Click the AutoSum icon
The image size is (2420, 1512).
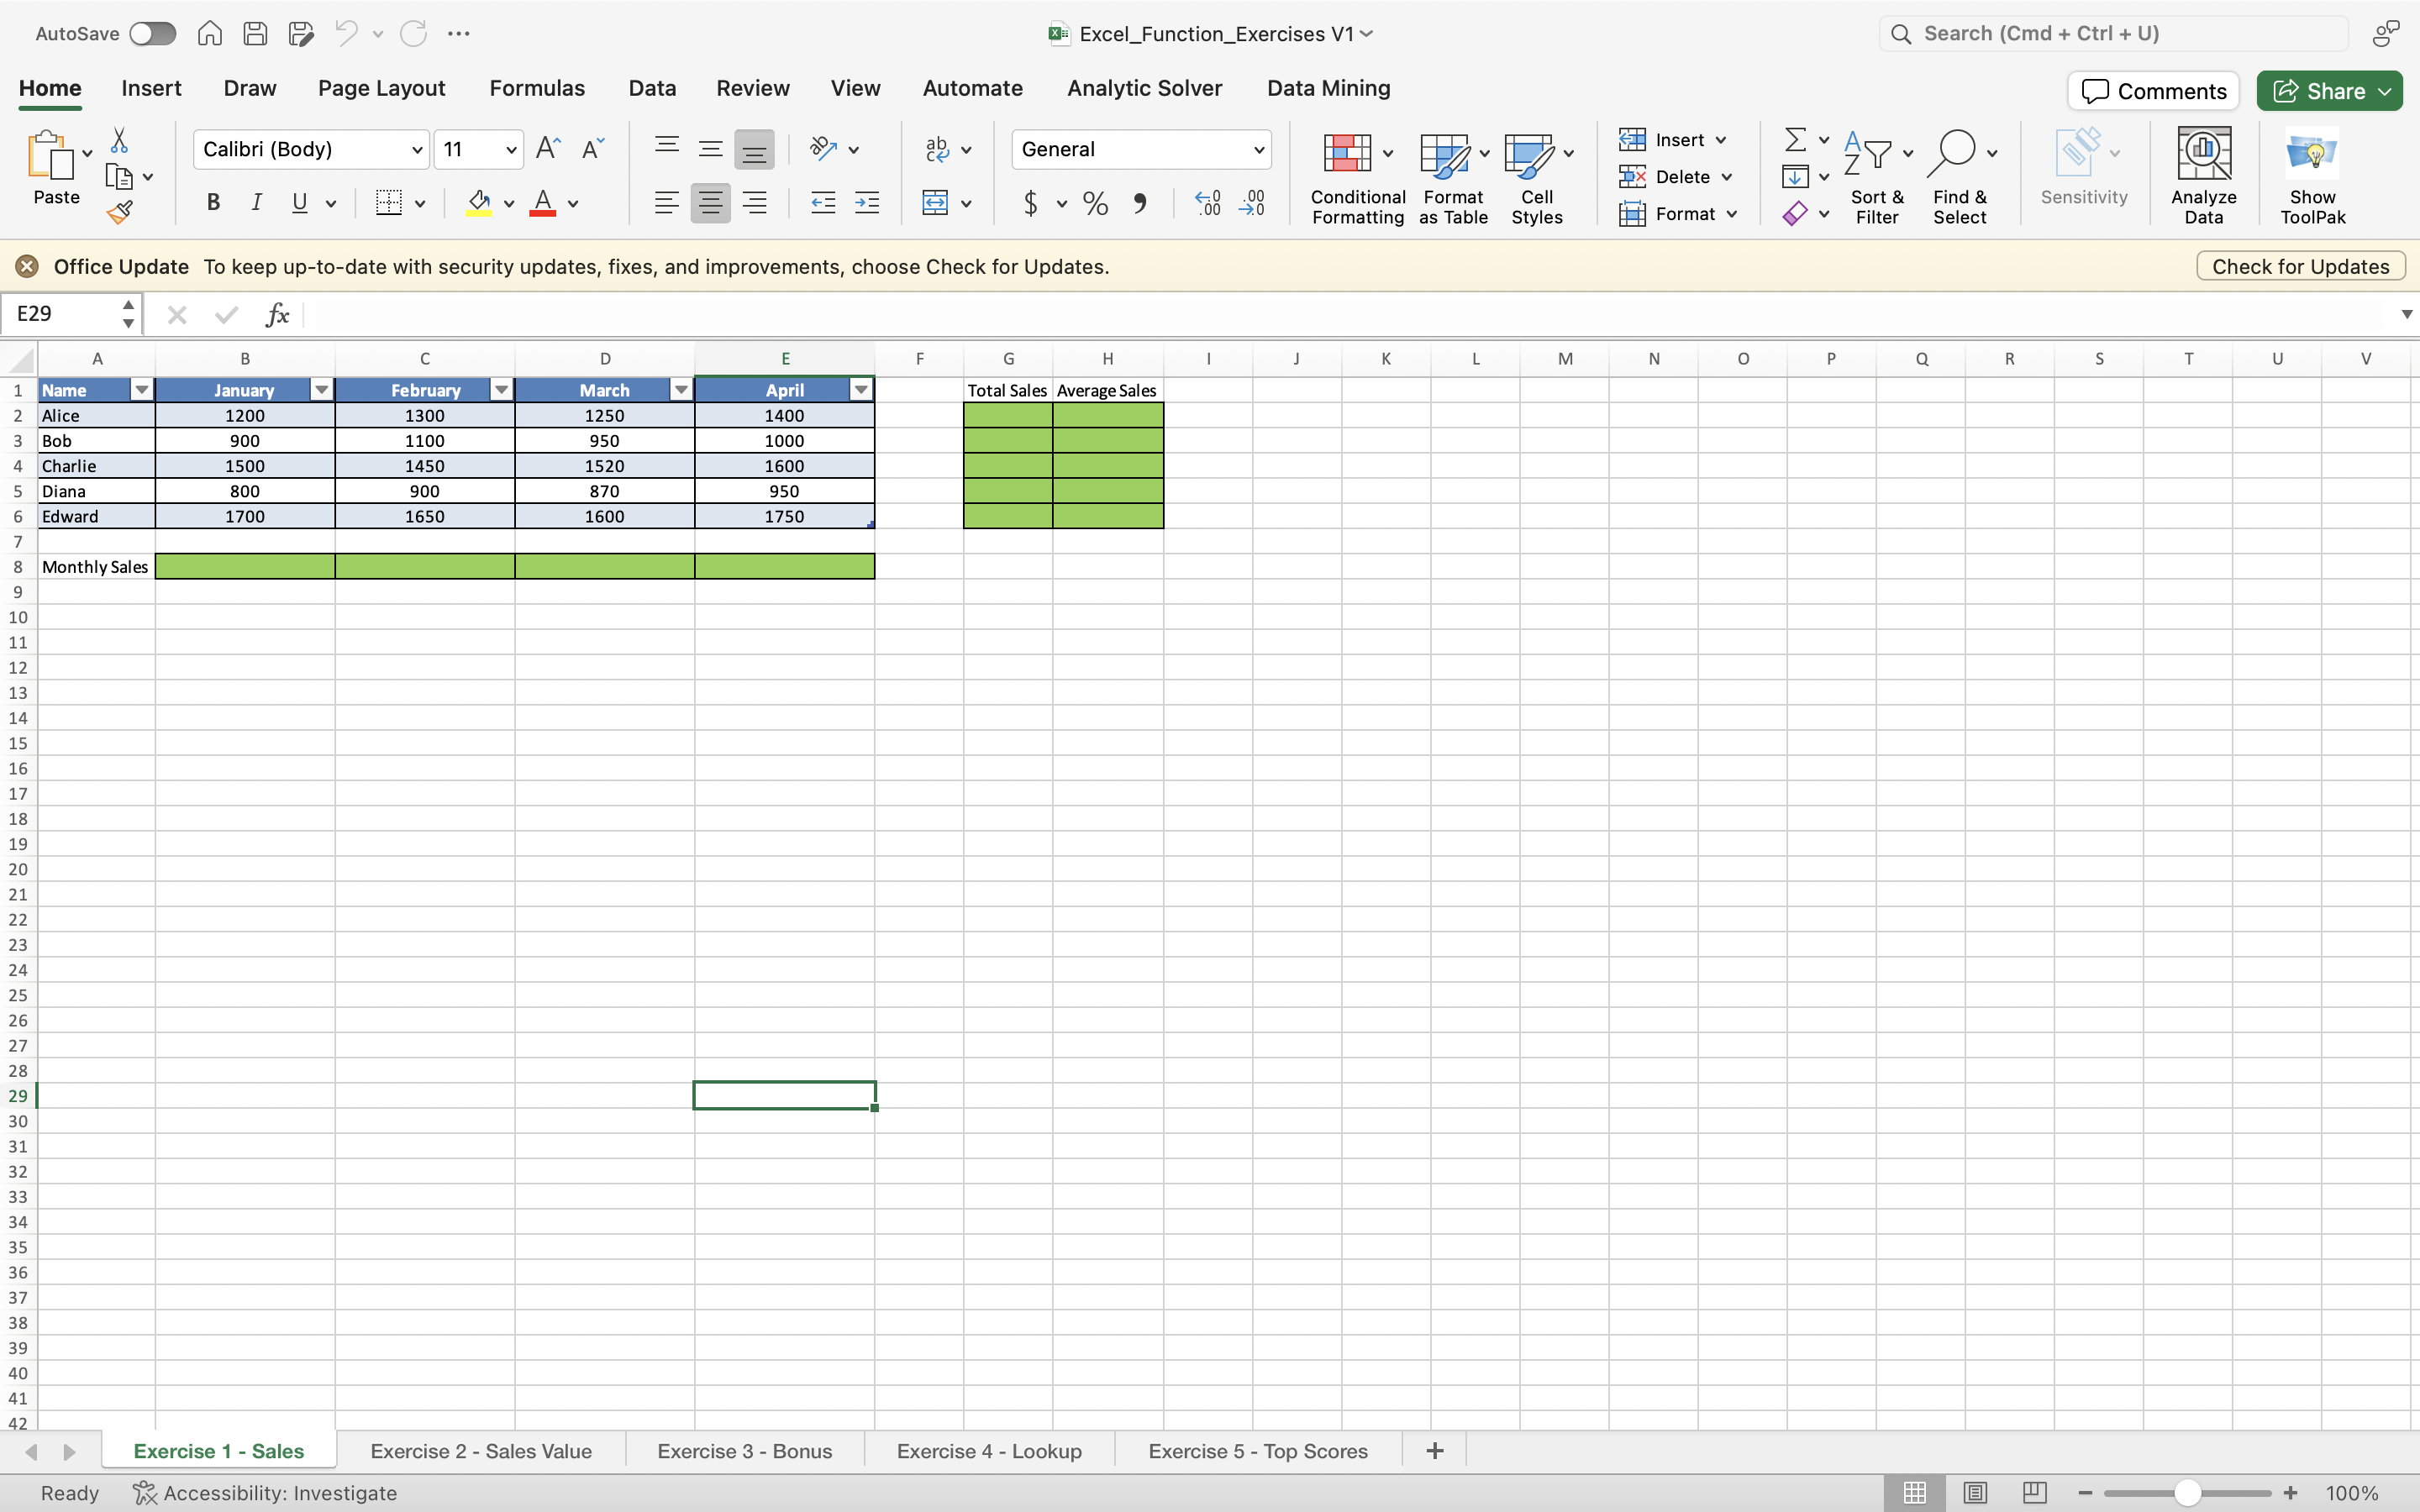tap(1795, 139)
